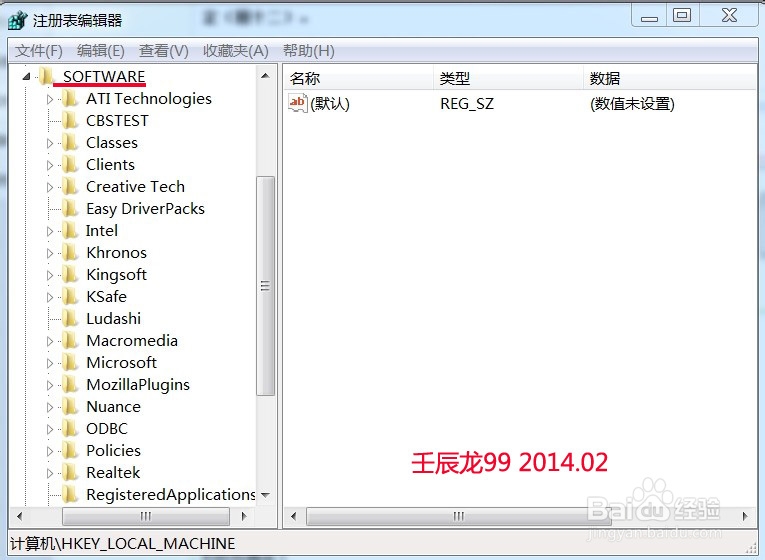Sort by the 数据 column header
The height and width of the screenshot is (560, 765).
670,78
